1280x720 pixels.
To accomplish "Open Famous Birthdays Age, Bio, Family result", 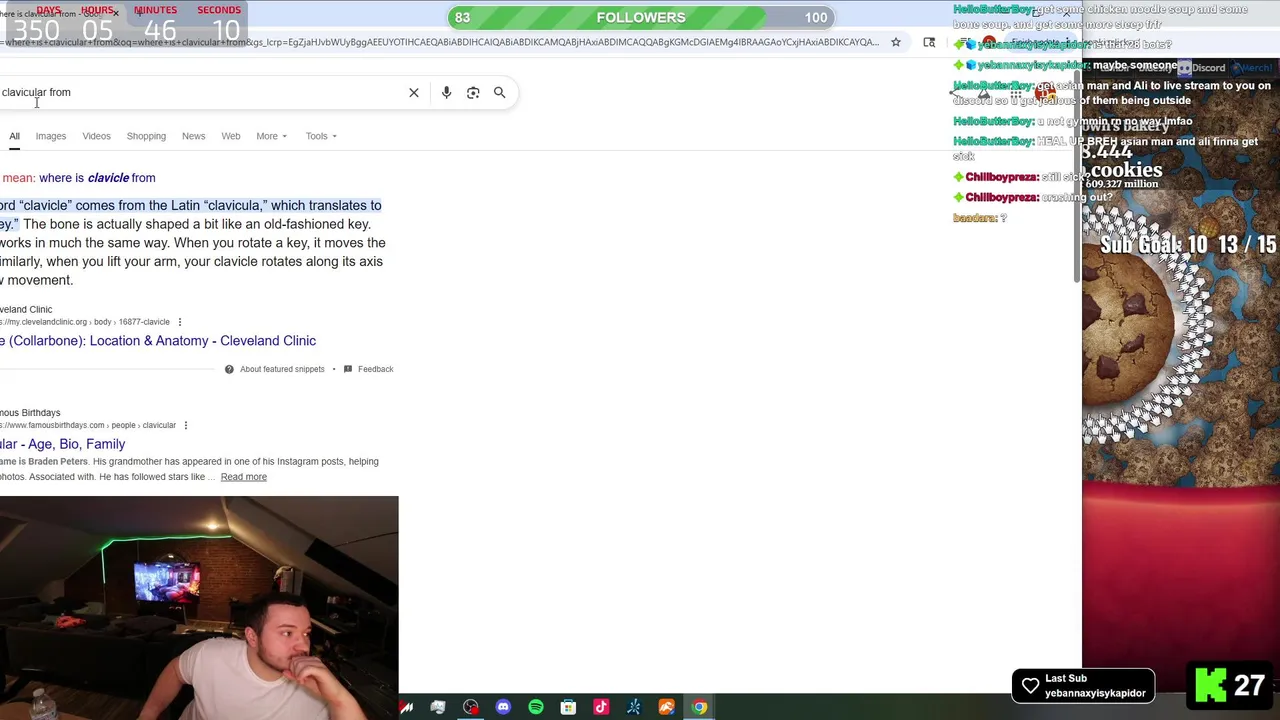I will [x=62, y=444].
